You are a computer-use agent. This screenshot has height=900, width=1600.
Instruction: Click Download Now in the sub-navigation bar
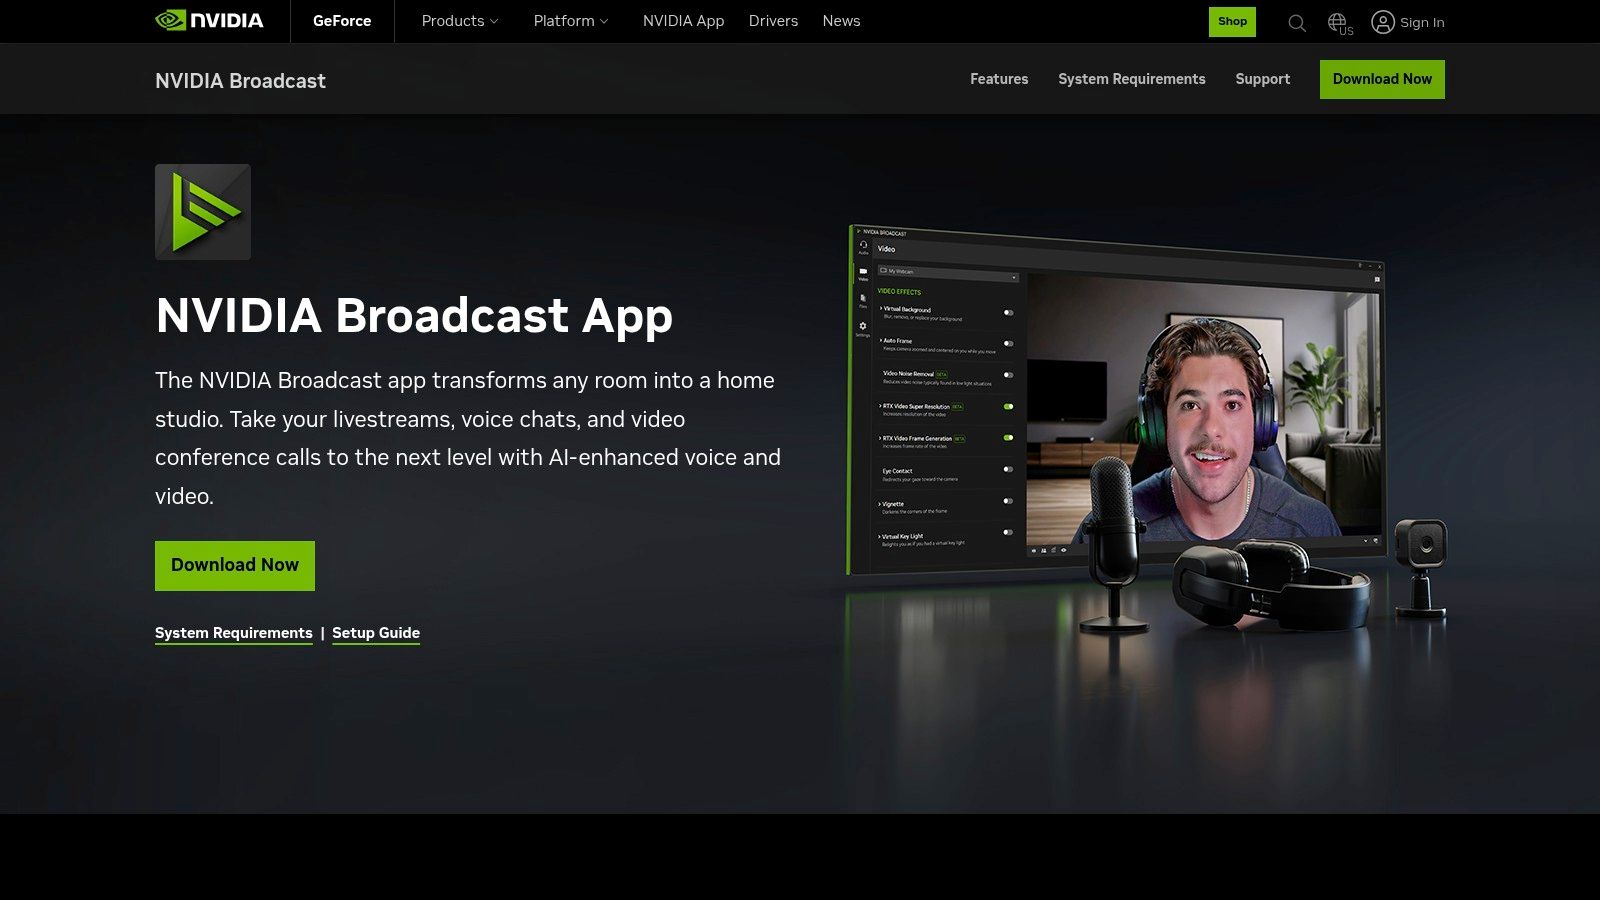coord(1382,79)
